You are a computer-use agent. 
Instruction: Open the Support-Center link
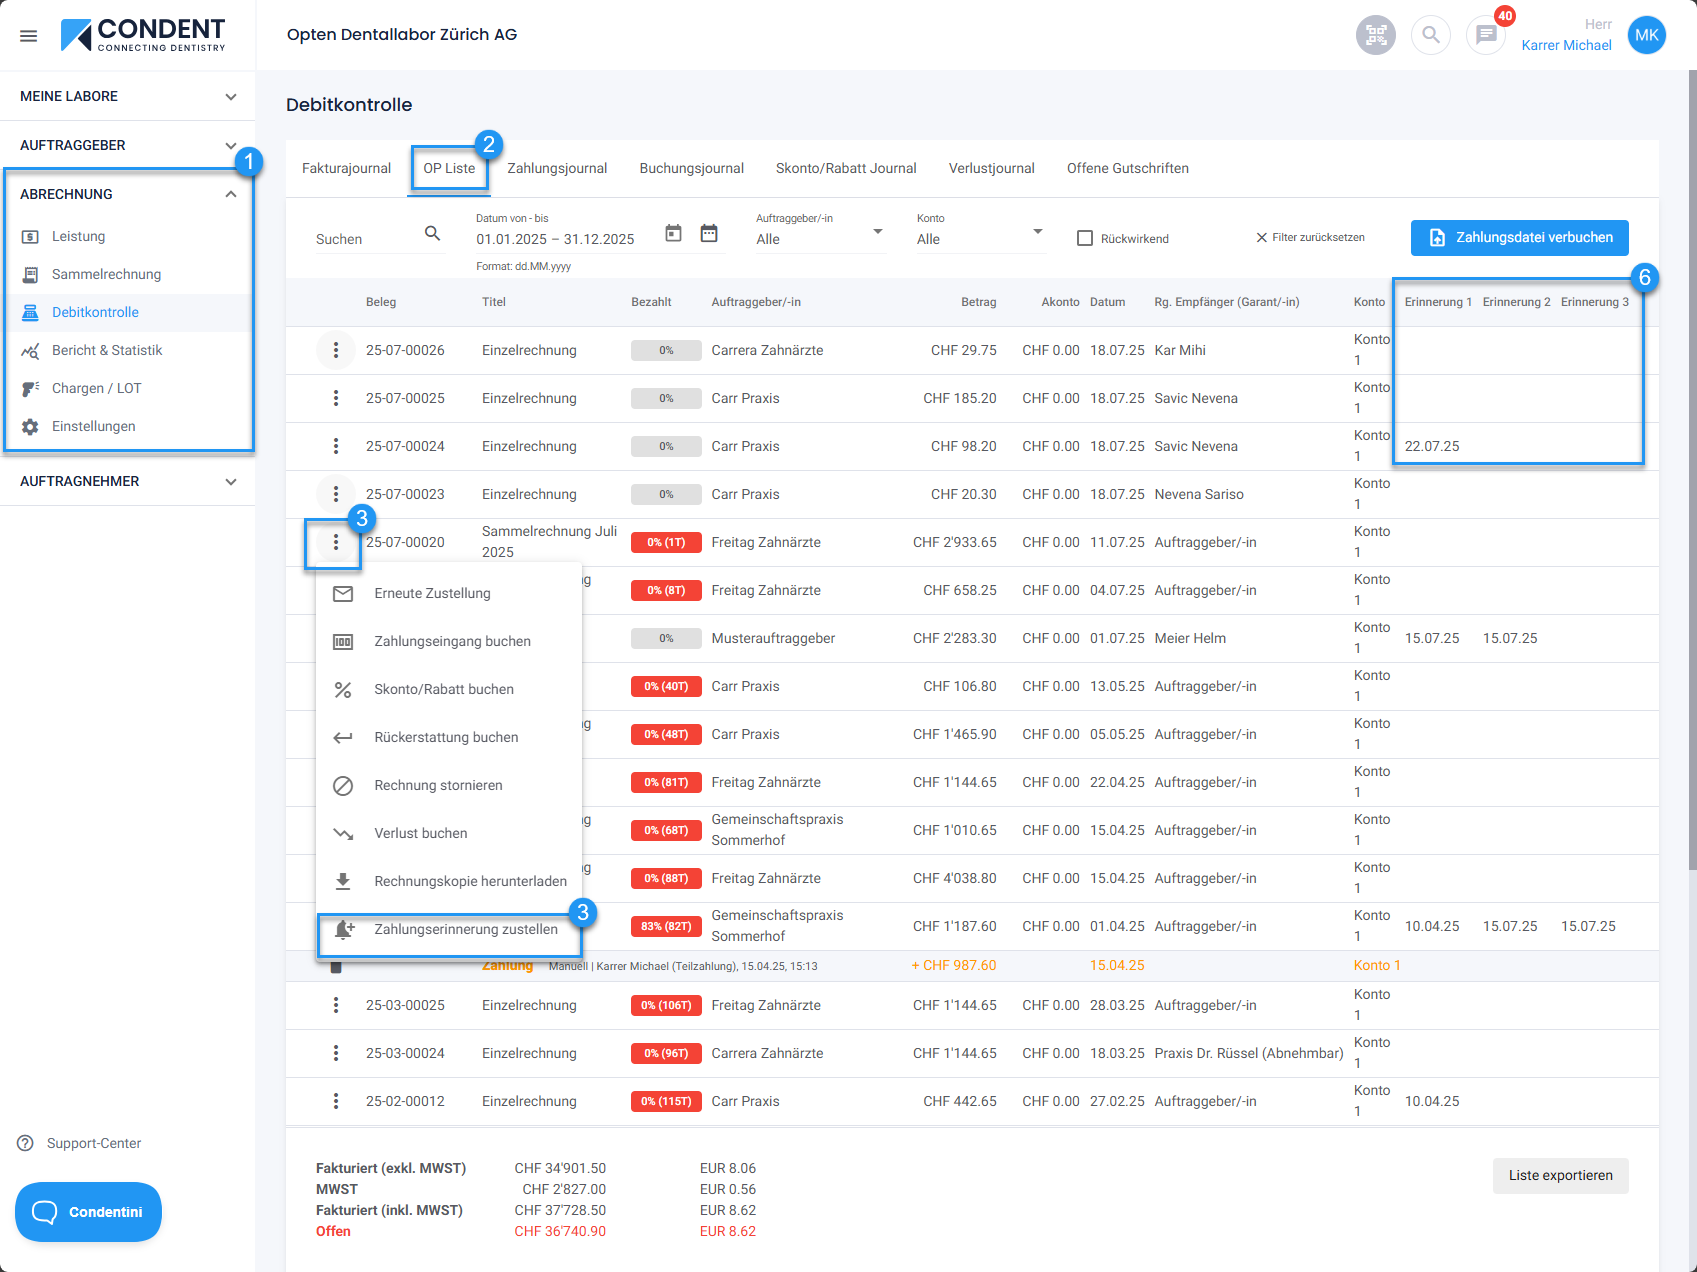click(x=94, y=1143)
